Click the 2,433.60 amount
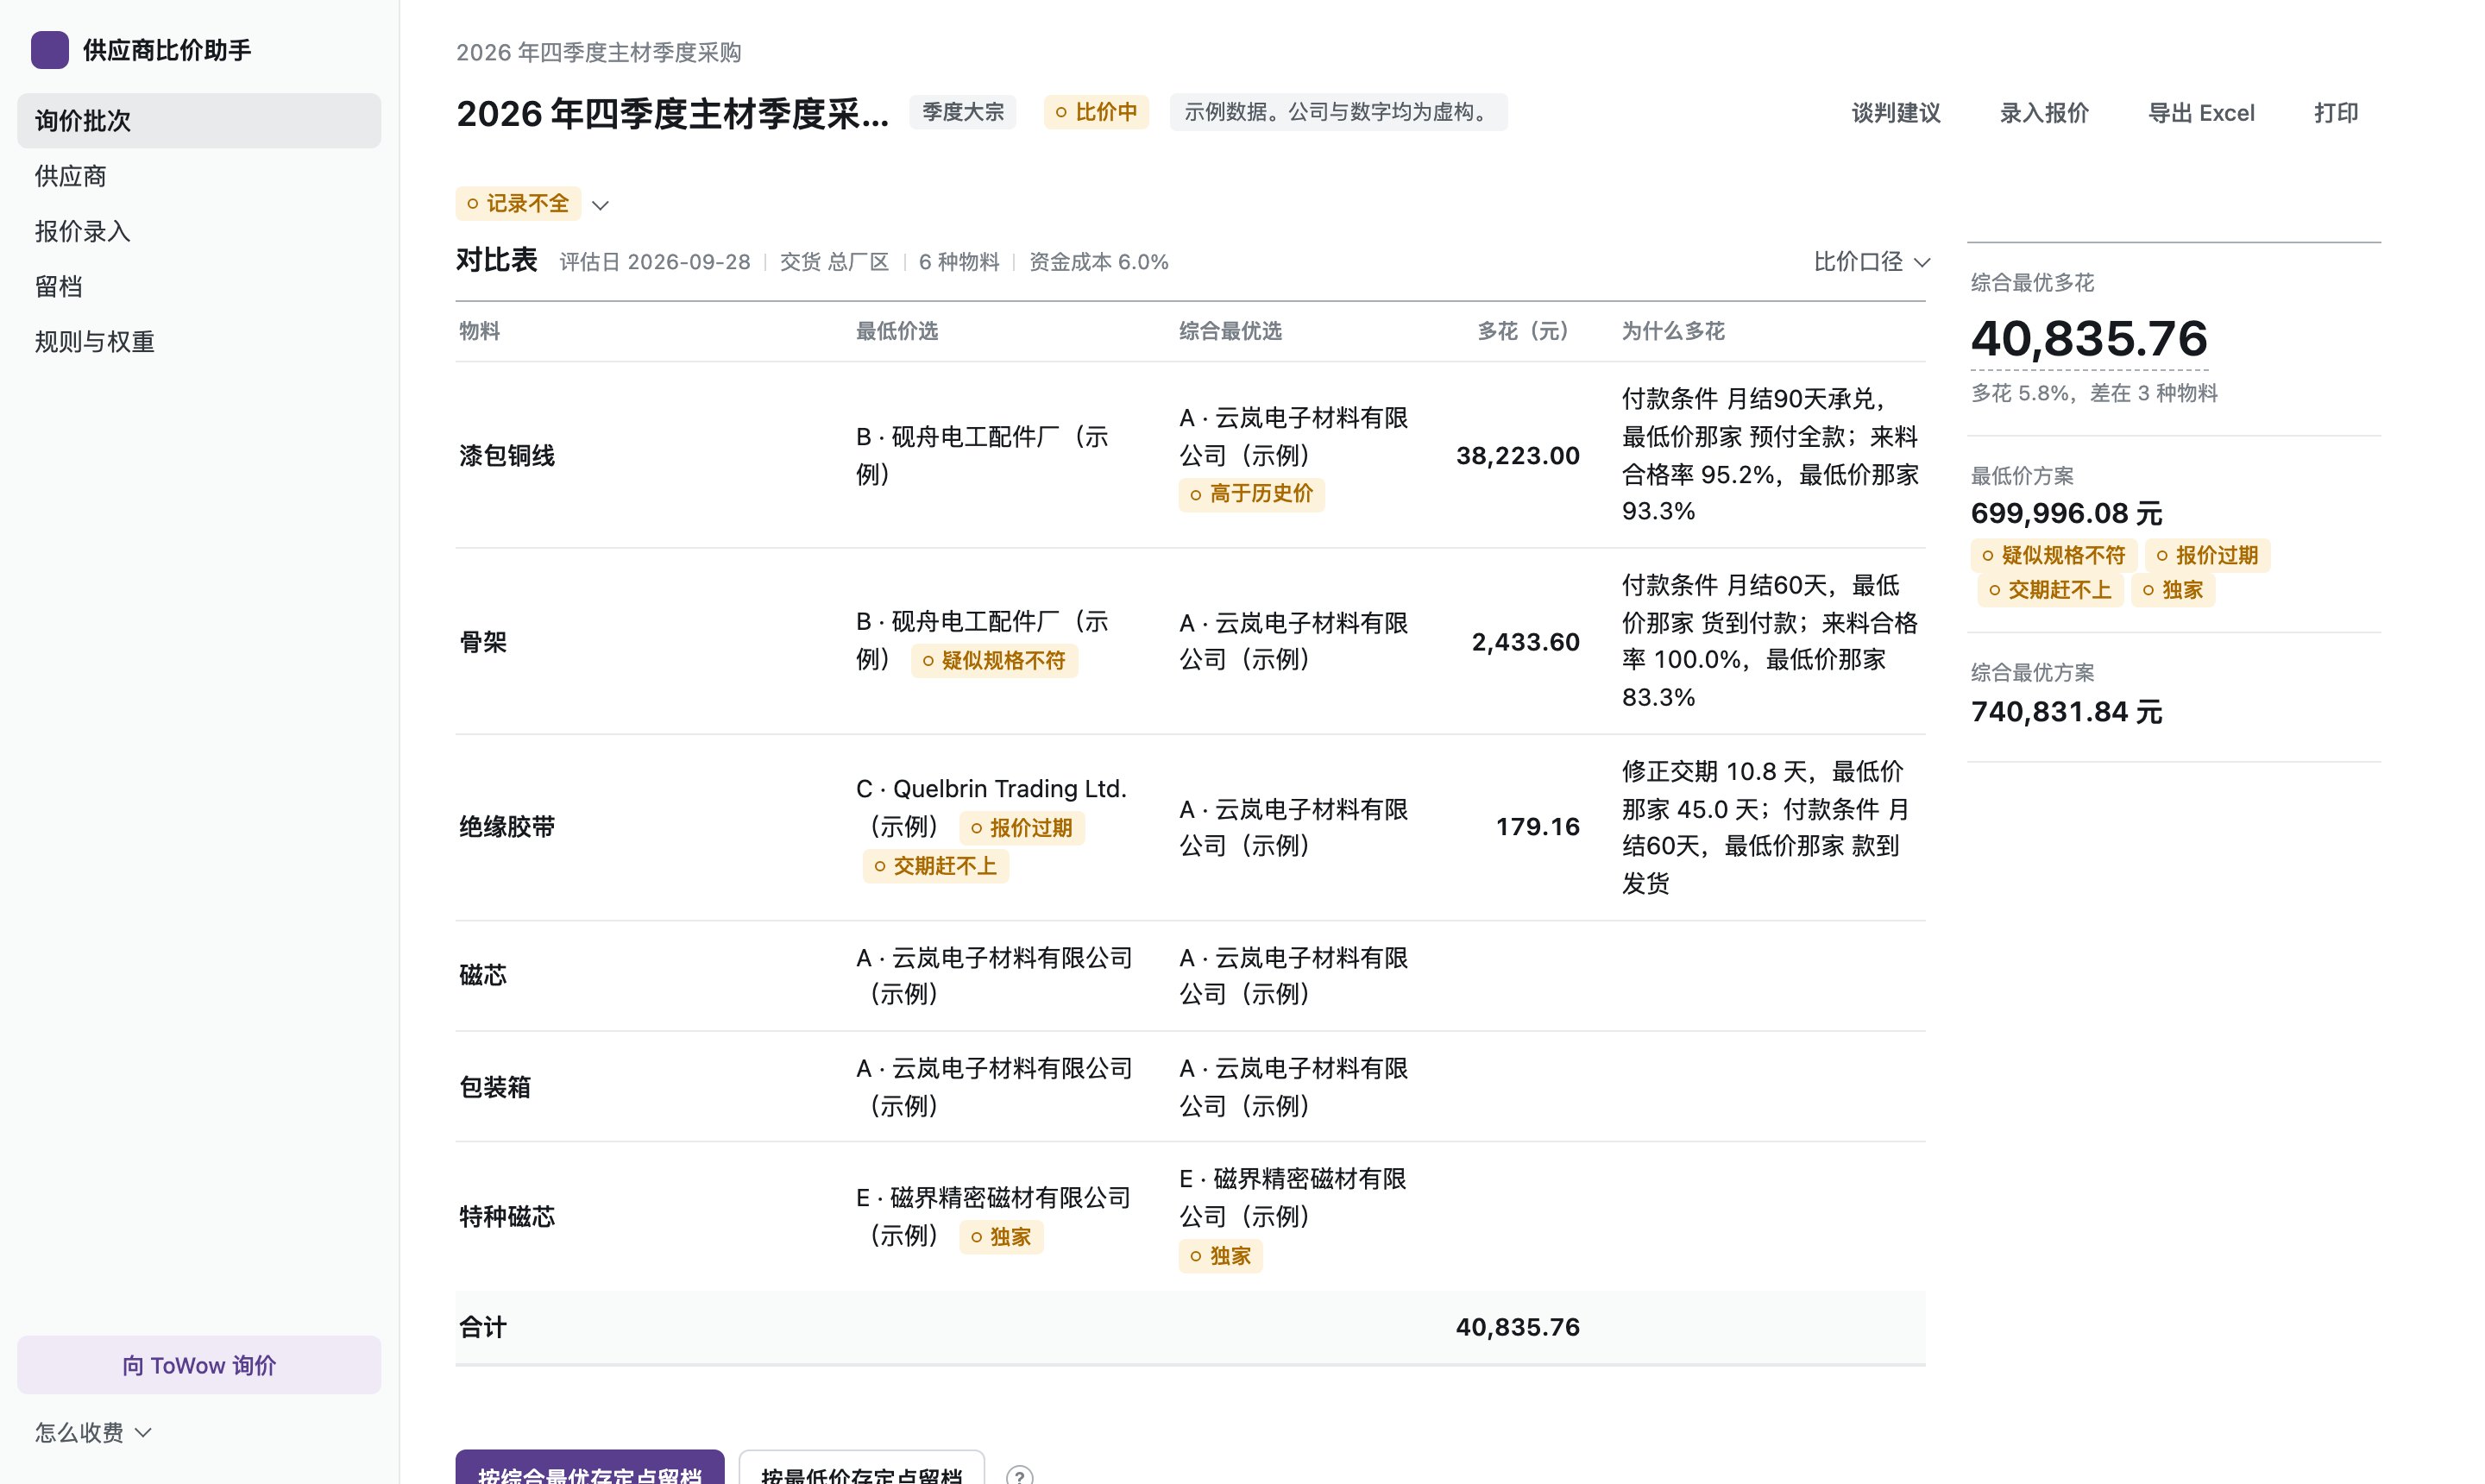Image resolution: width=2485 pixels, height=1484 pixels. (x=1525, y=642)
